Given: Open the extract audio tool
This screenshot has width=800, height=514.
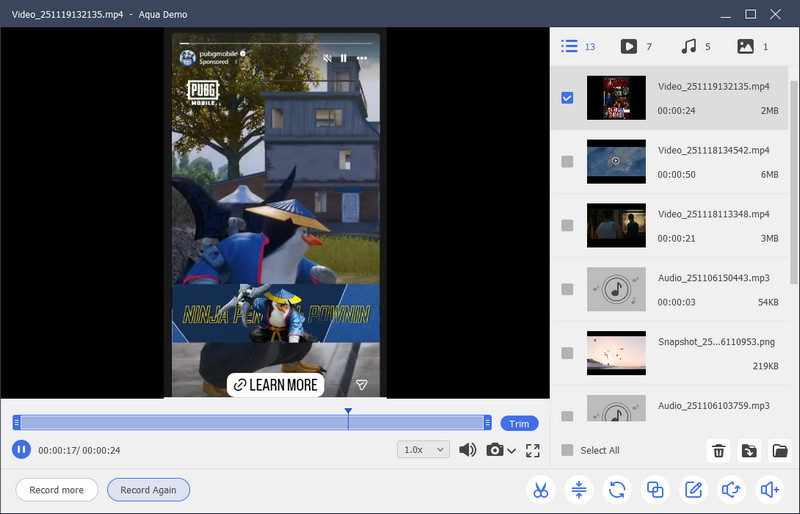Looking at the screenshot, I should pyautogui.click(x=731, y=490).
